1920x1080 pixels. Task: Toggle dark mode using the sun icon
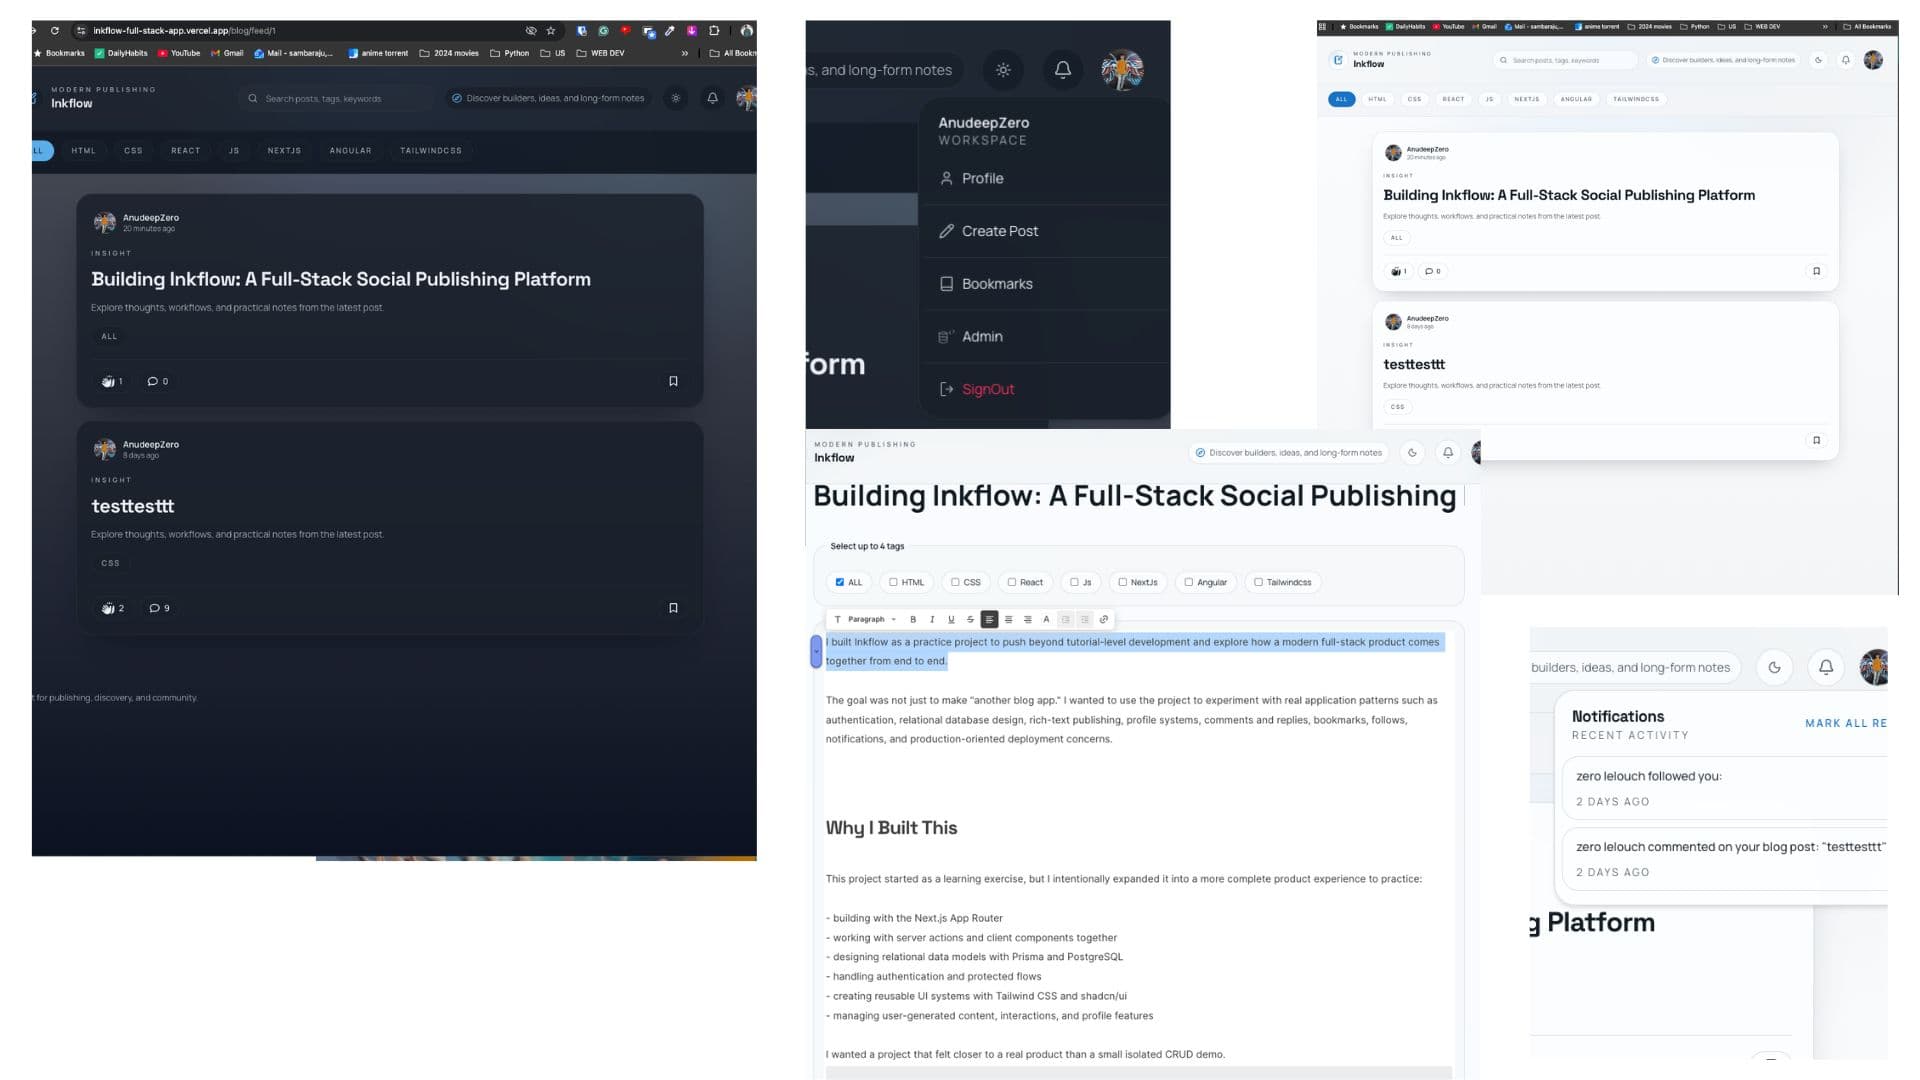[676, 98]
